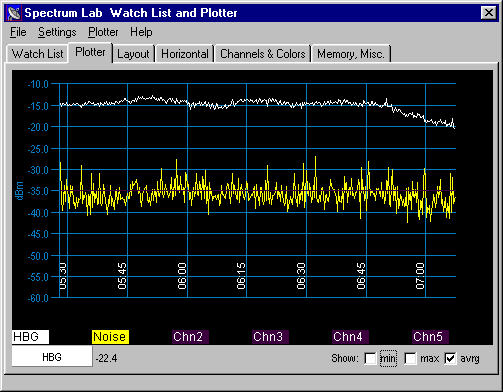This screenshot has height=392, width=503.
Task: Select the Plotter tab
Action: (90, 52)
